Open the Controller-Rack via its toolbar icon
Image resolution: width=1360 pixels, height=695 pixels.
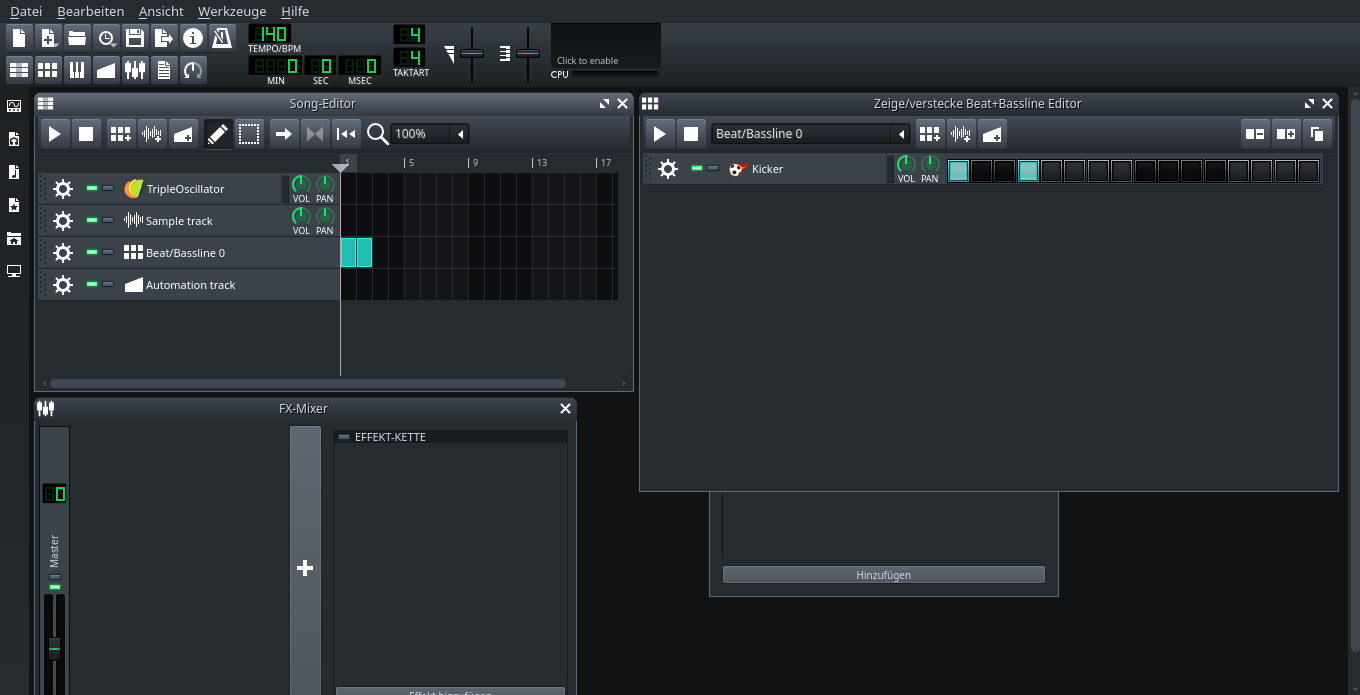click(x=192, y=69)
